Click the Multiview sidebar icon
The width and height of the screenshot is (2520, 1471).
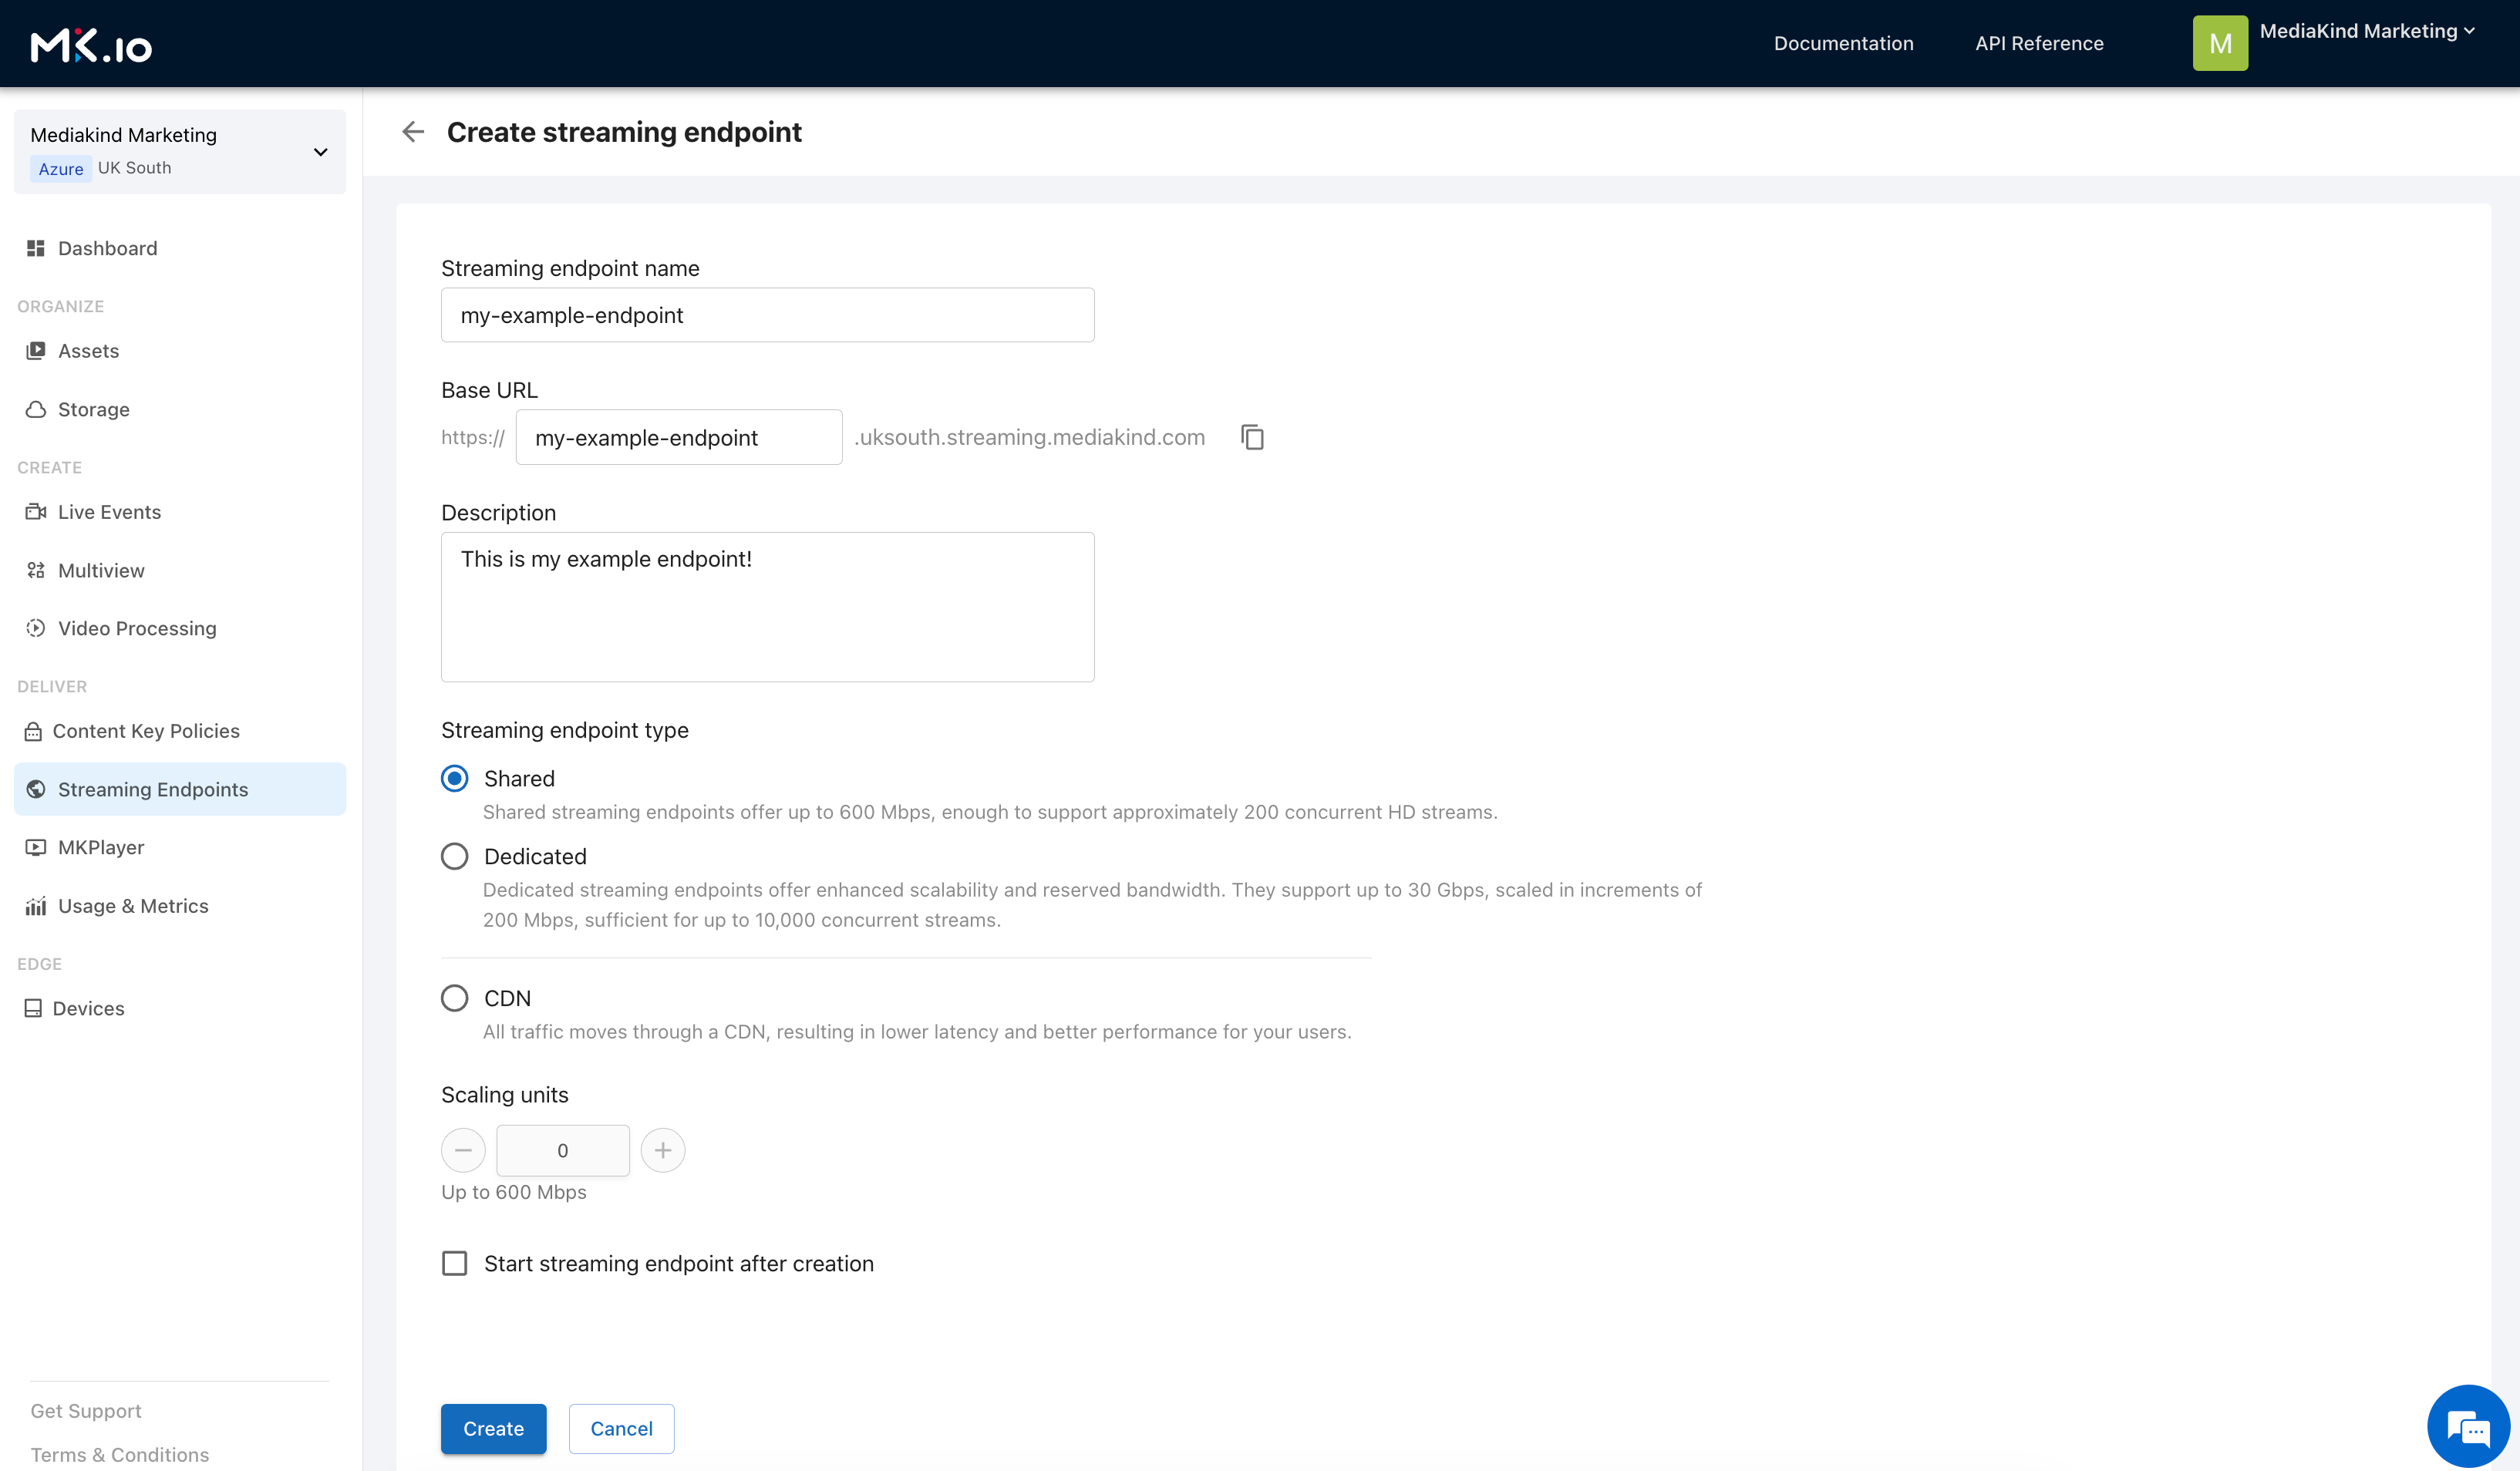pos(36,570)
